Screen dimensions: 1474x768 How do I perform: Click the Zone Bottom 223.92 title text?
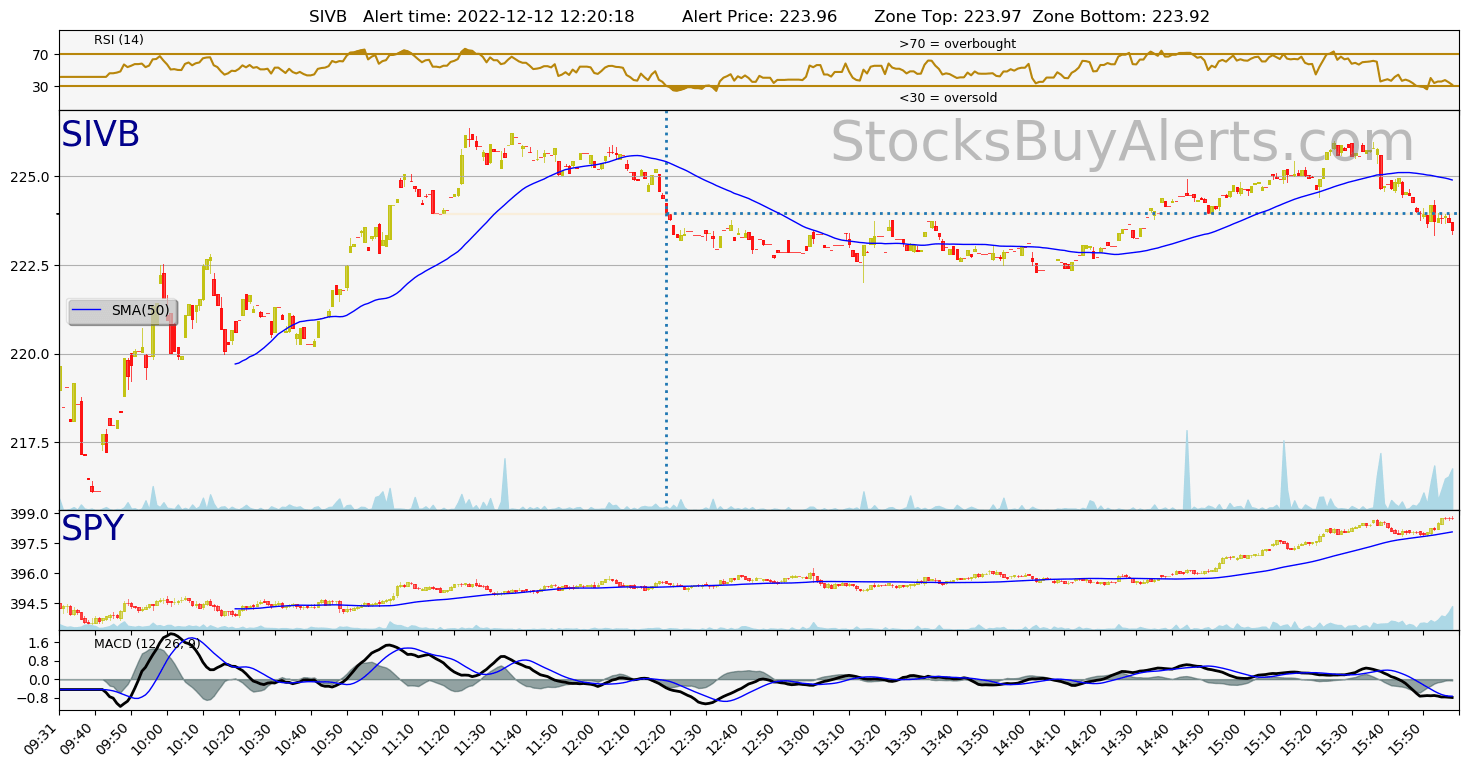click(x=1121, y=16)
